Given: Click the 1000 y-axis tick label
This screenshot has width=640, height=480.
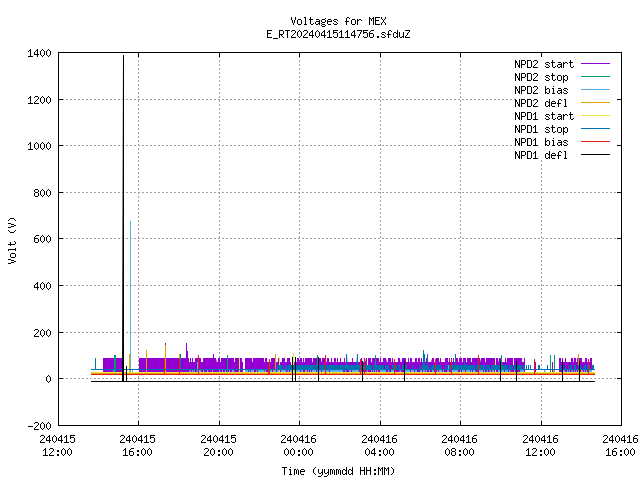Looking at the screenshot, I should (39, 146).
